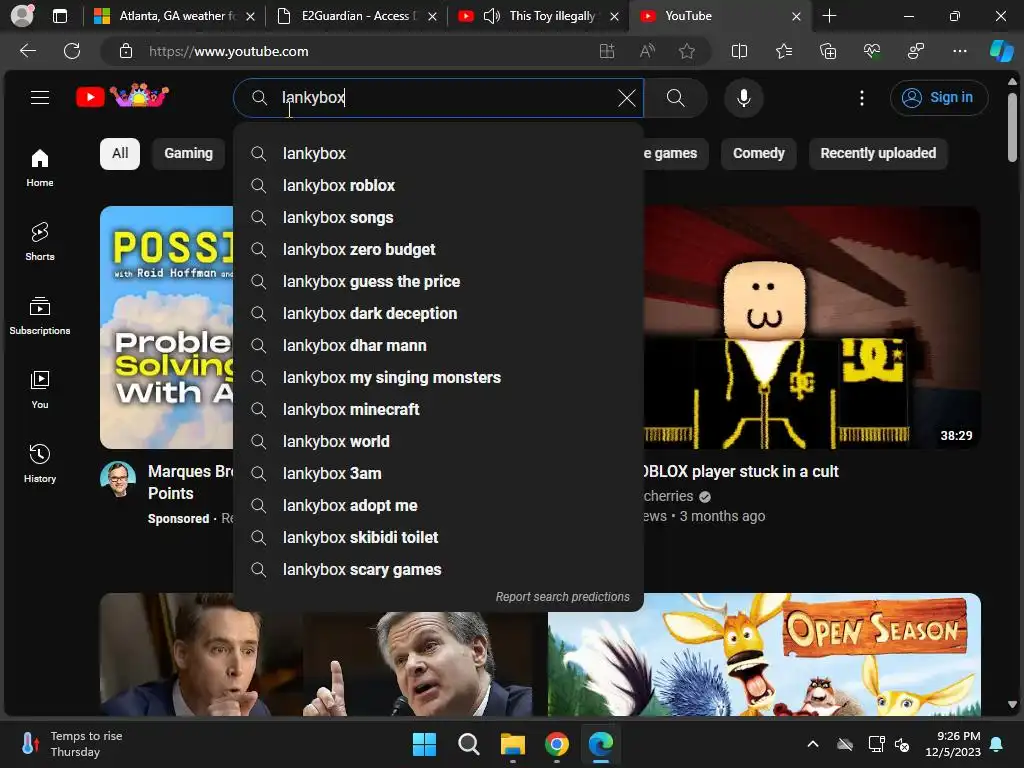Open the Roblox cult video thumbnail
Image resolution: width=1024 pixels, height=768 pixels.
(x=812, y=327)
